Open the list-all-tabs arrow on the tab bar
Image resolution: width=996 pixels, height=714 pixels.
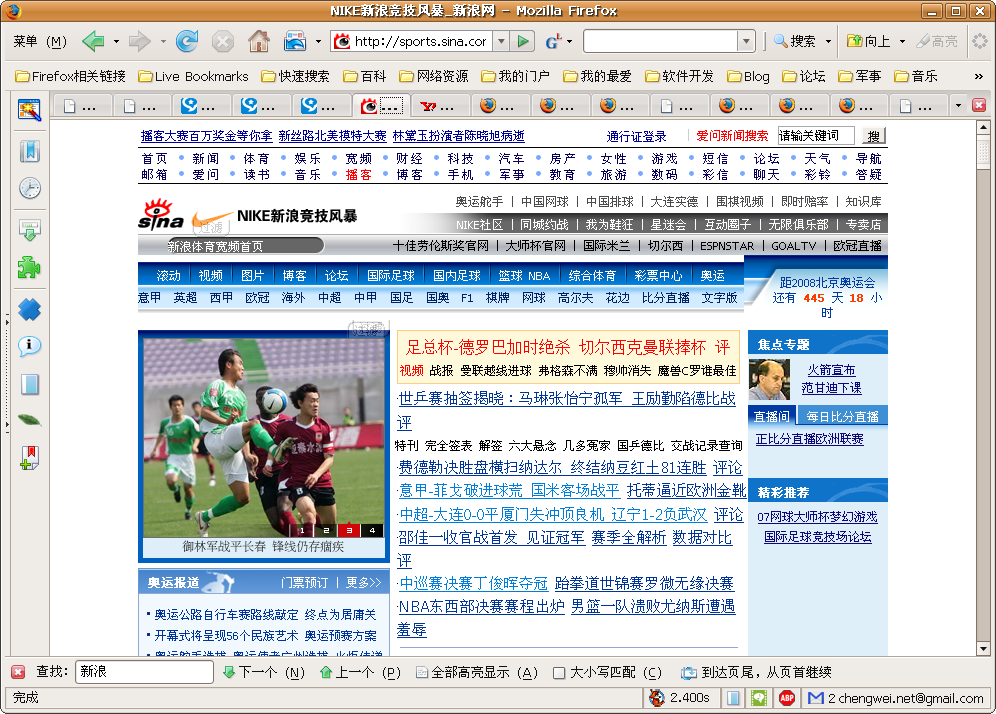959,105
